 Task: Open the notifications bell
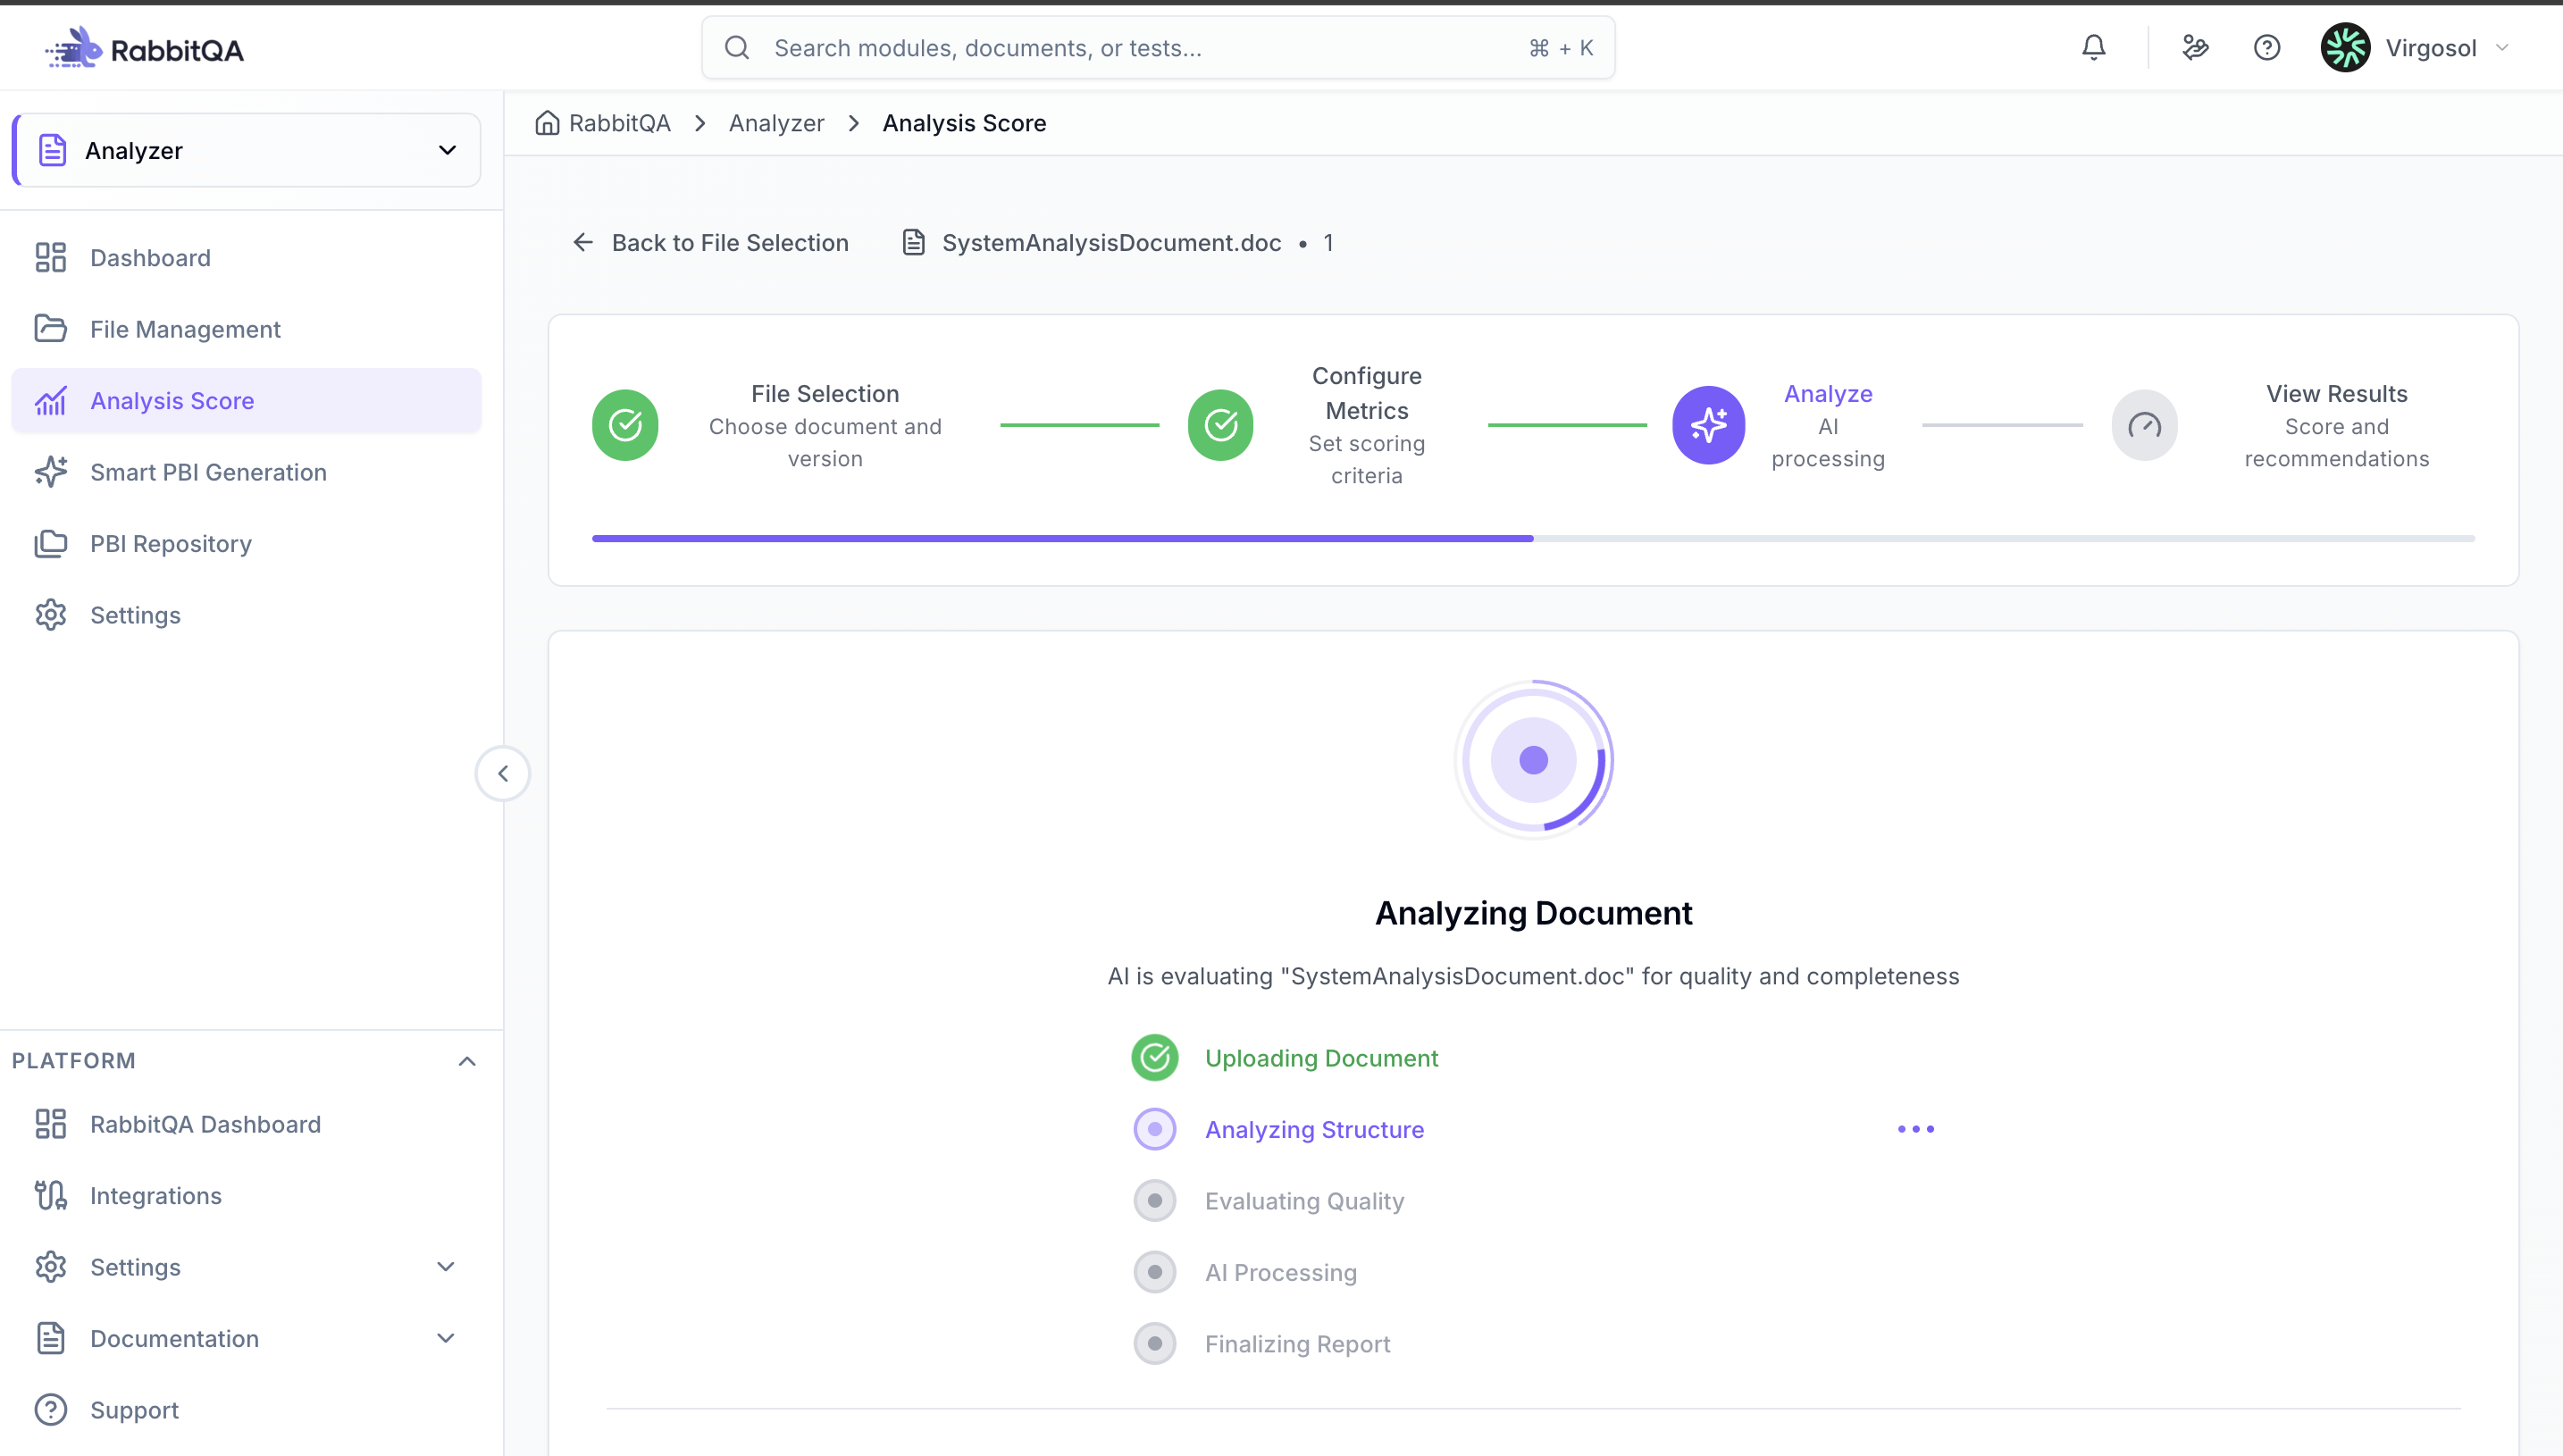point(2093,47)
